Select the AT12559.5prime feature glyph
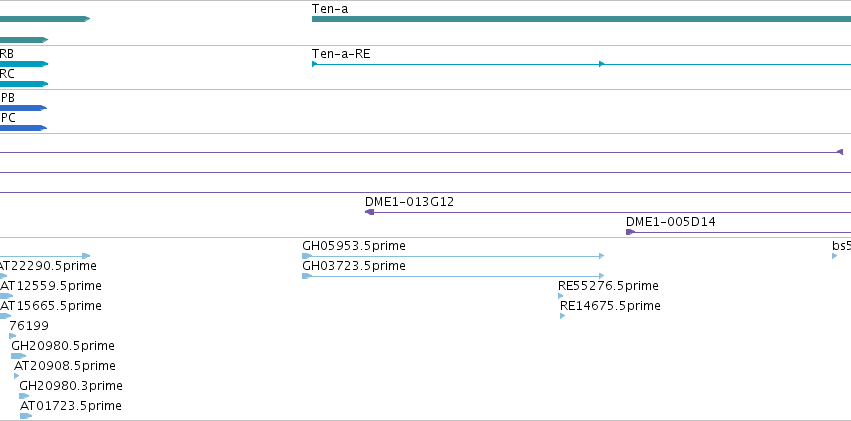Image resolution: width=851 pixels, height=421 pixels. click(x=7, y=296)
